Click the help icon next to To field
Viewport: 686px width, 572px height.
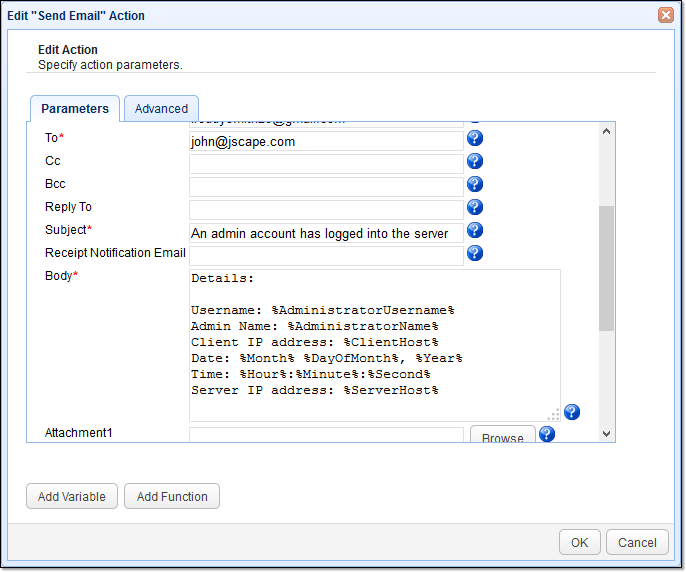coord(475,139)
